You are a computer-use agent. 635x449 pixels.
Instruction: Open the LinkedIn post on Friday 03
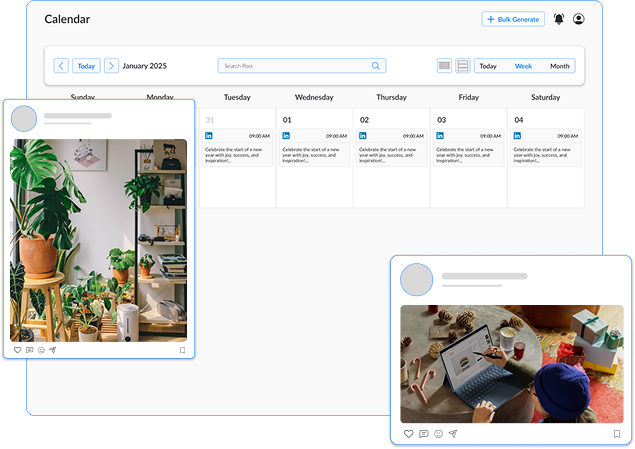pos(469,147)
